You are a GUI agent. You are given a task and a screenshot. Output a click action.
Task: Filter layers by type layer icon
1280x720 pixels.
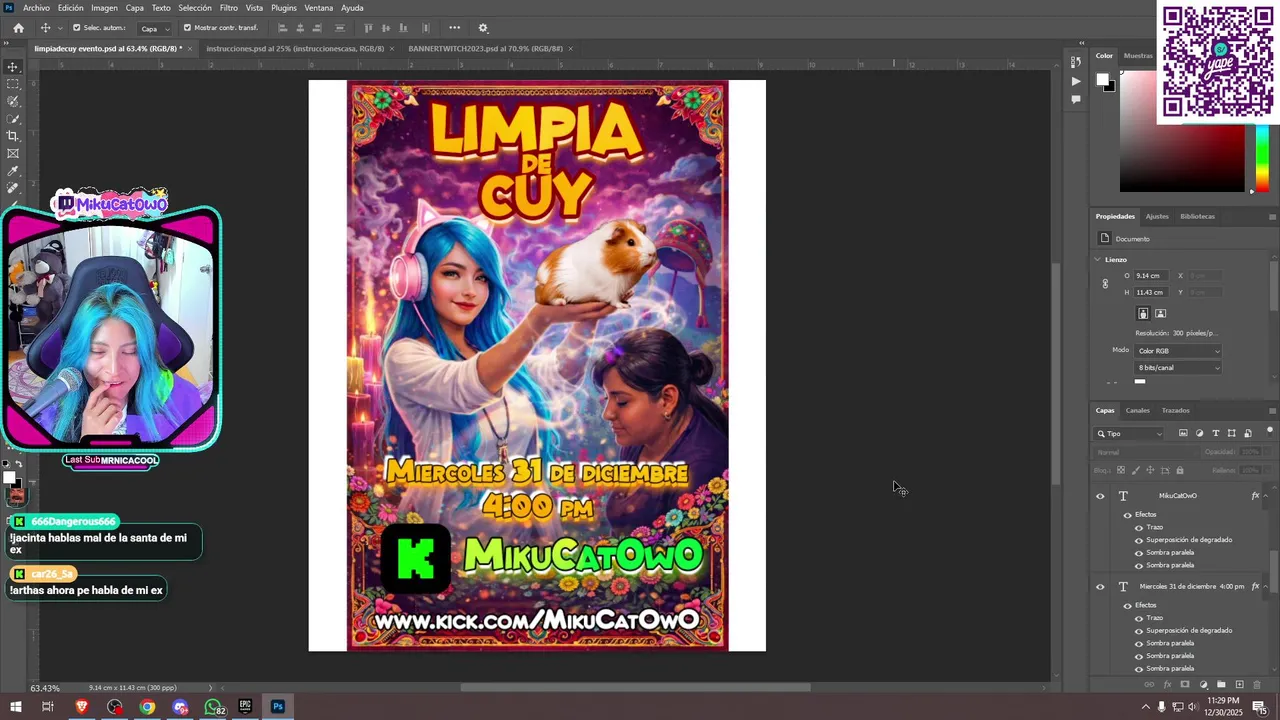pyautogui.click(x=1216, y=433)
